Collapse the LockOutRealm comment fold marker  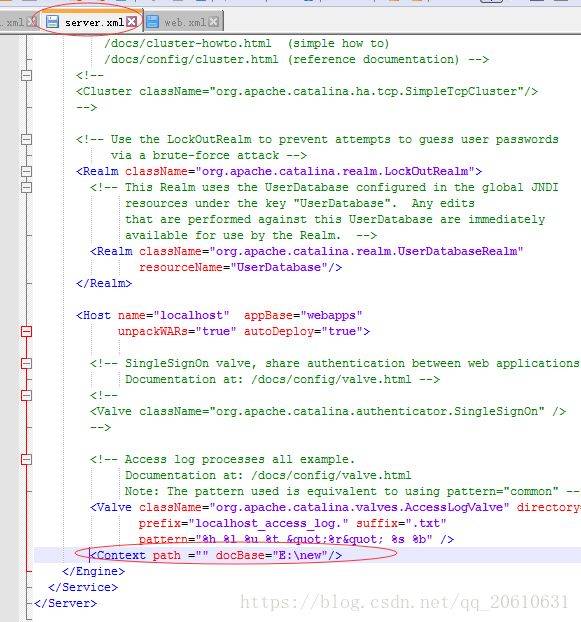(x=26, y=139)
